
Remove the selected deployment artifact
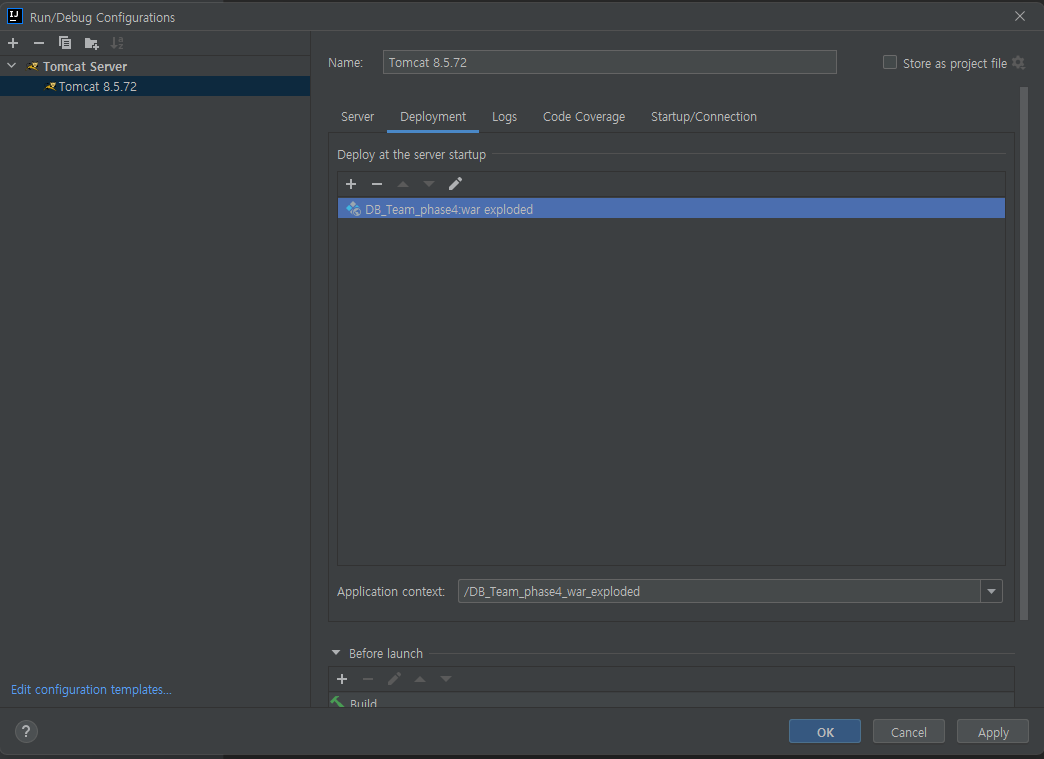click(377, 184)
